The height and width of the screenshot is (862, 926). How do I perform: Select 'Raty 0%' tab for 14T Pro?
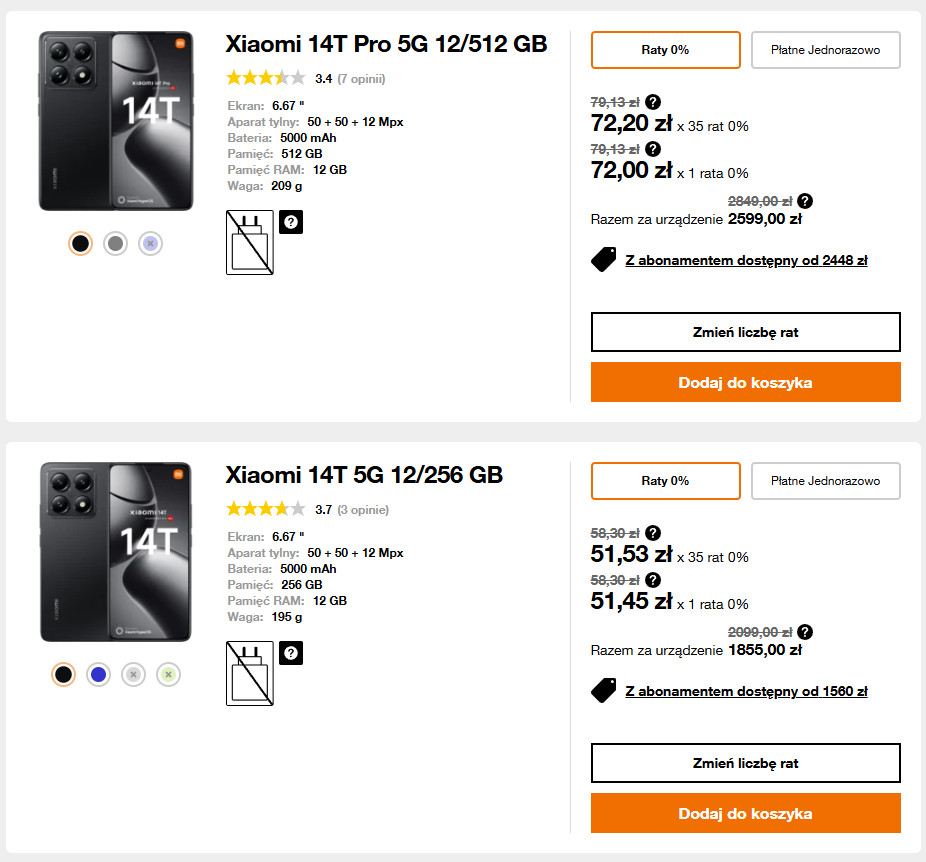(665, 50)
